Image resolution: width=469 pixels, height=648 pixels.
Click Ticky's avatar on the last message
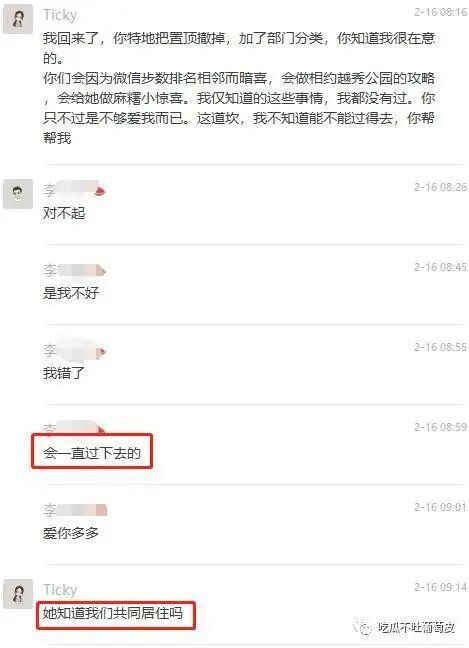point(18,594)
